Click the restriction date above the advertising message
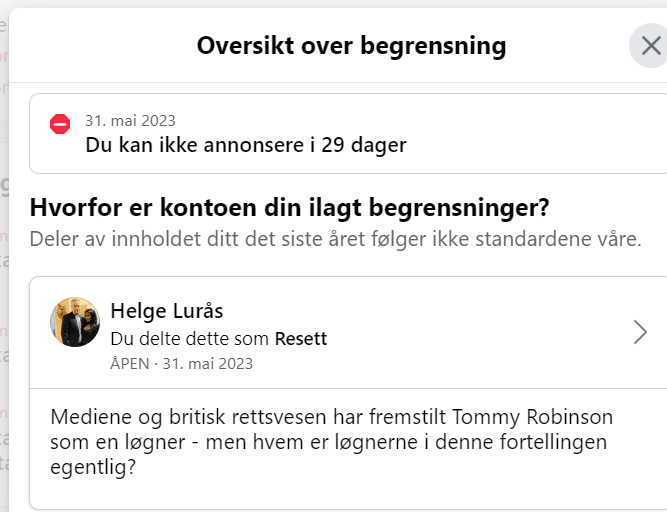 [130, 121]
